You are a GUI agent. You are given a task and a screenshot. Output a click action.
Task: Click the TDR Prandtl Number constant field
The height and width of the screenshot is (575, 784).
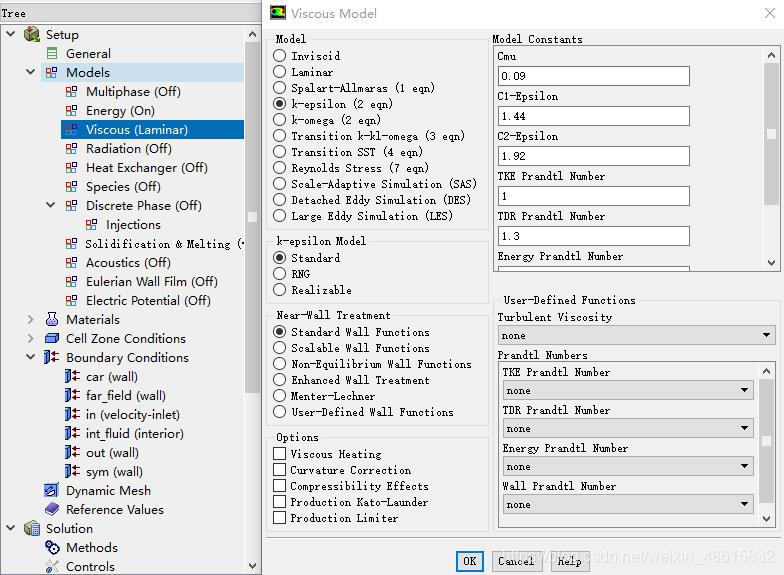(594, 236)
